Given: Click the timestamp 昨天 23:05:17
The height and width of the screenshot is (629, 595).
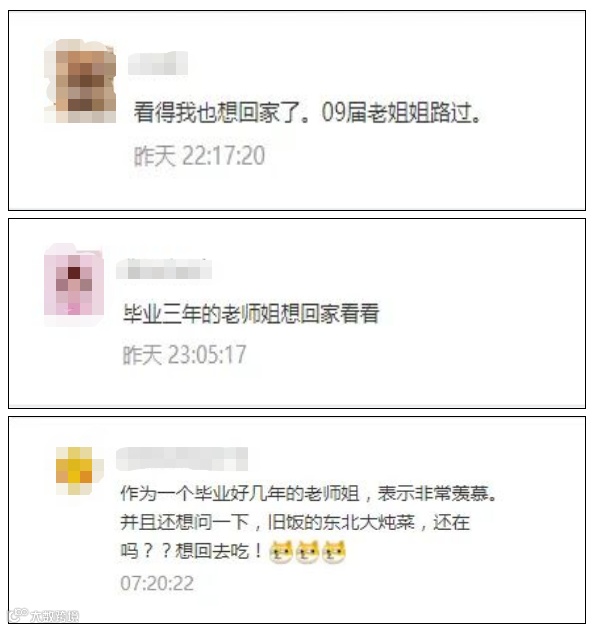Looking at the screenshot, I should point(184,355).
